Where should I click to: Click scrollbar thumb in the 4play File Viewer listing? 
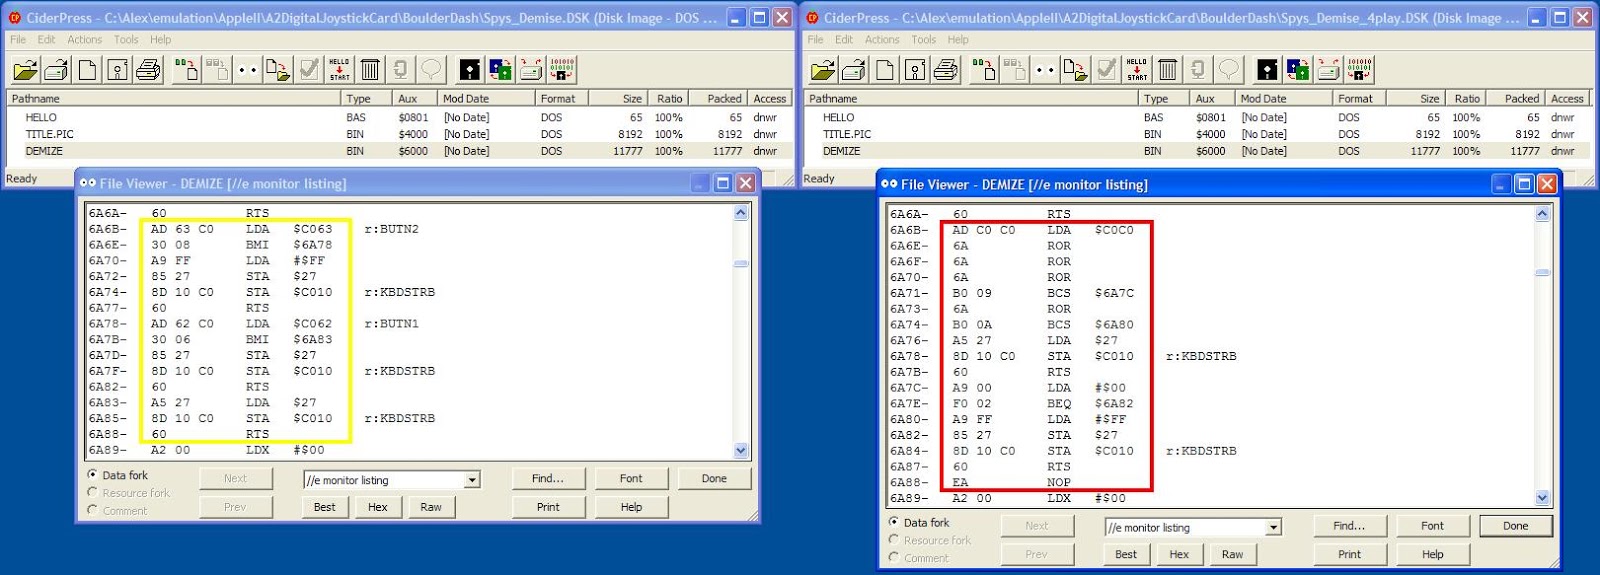click(1542, 272)
